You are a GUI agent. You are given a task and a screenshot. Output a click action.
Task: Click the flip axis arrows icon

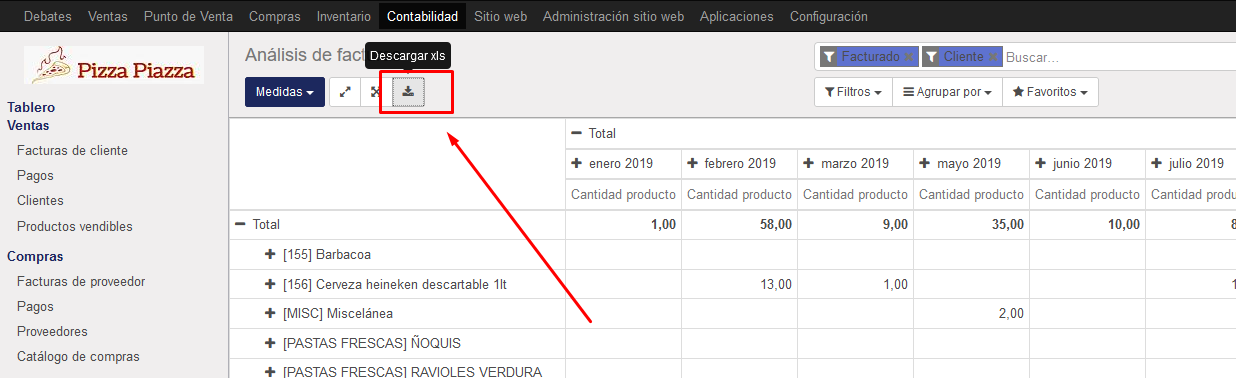[x=345, y=92]
